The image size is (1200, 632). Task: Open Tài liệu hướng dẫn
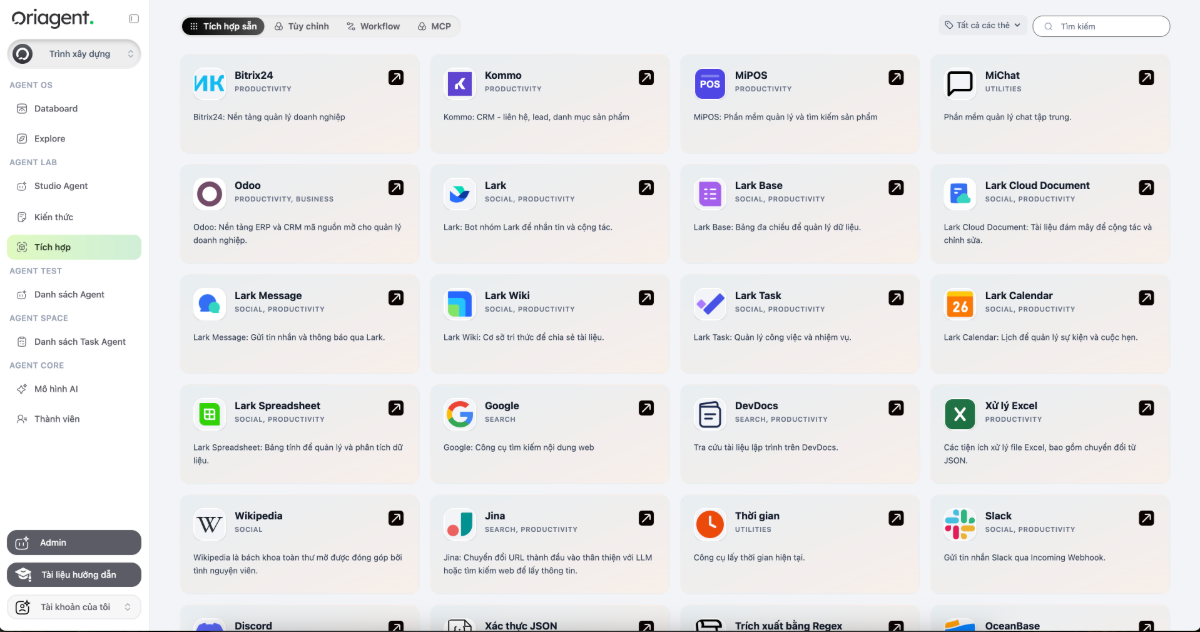[74, 575]
